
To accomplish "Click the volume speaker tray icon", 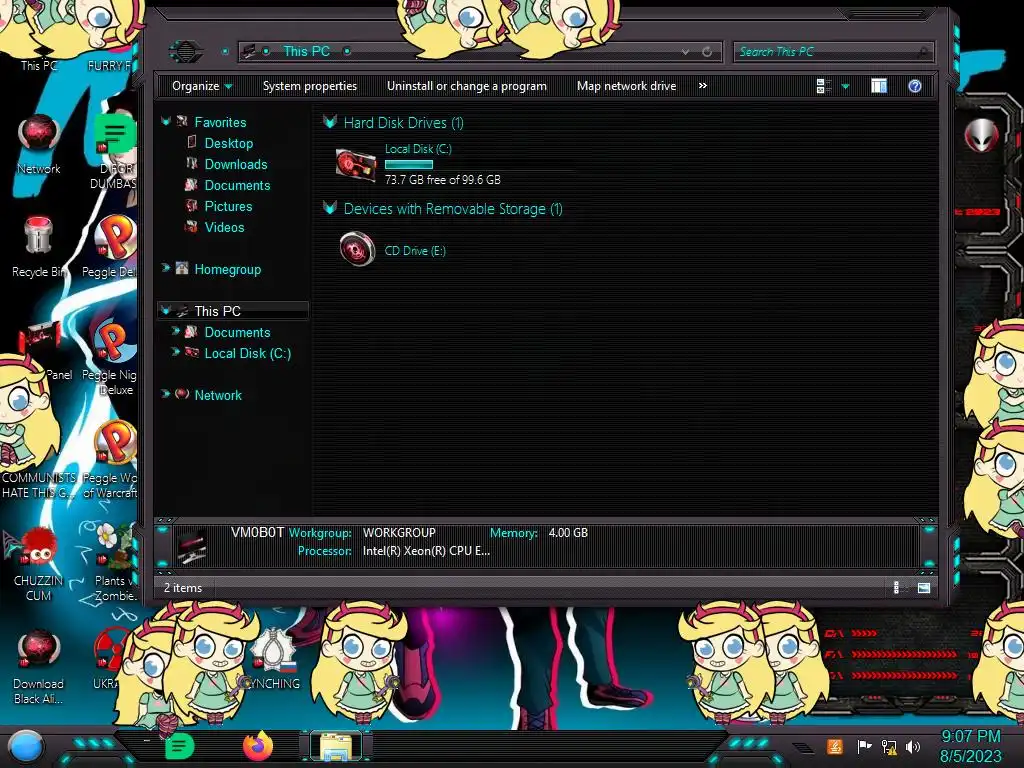I will pos(913,746).
